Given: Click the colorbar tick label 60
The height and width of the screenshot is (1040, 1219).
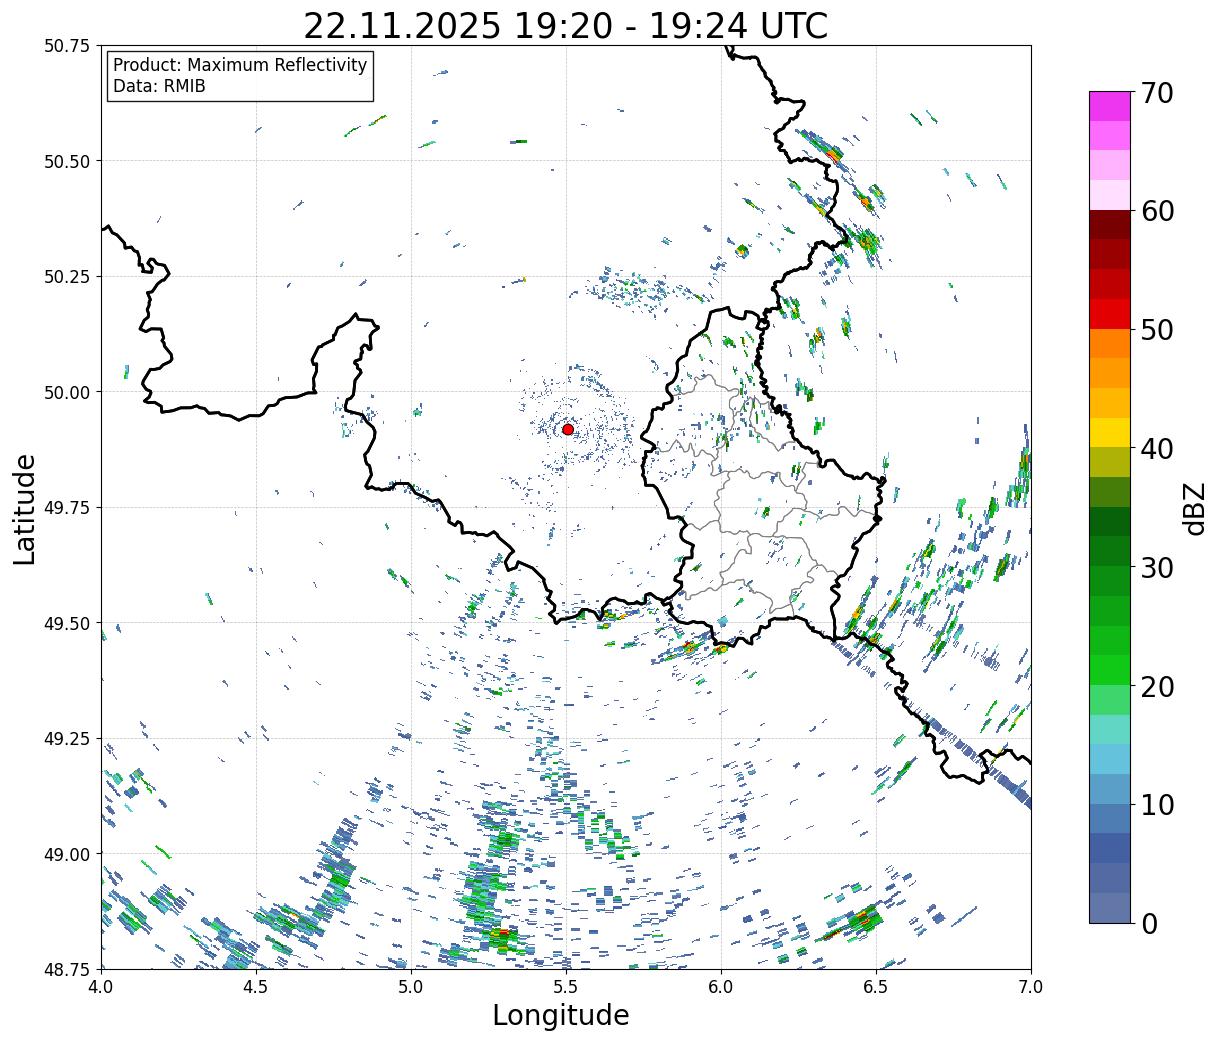Looking at the screenshot, I should tap(1157, 211).
